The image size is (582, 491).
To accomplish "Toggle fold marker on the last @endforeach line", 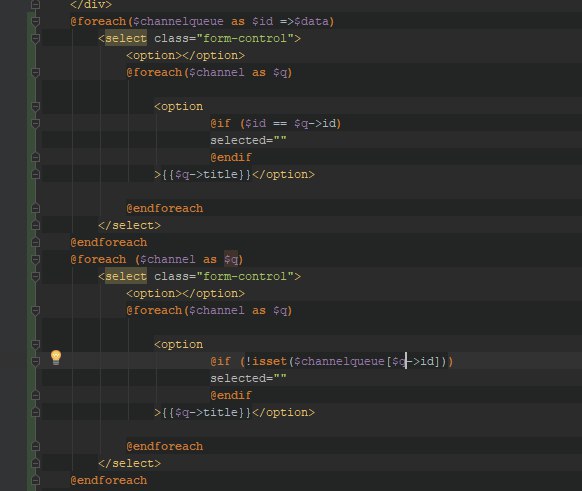I will pyautogui.click(x=36, y=480).
